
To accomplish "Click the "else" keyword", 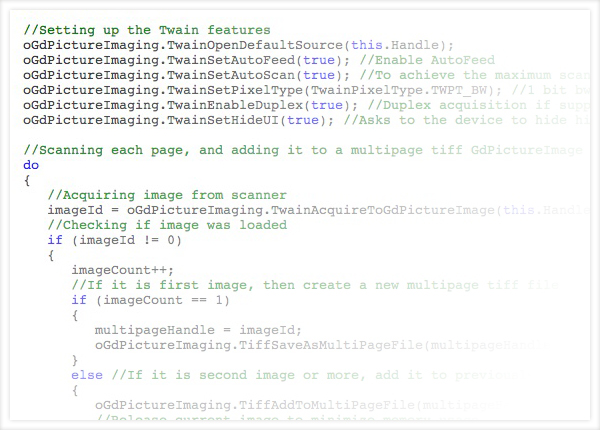I will 86,375.
